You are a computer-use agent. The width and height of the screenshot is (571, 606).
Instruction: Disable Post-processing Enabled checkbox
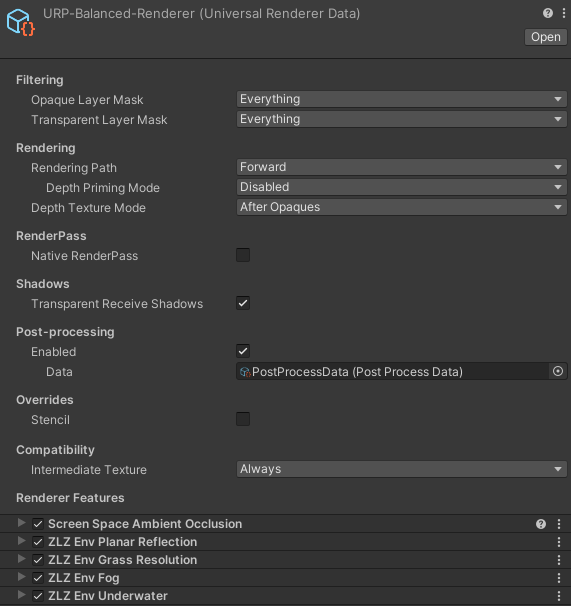click(x=243, y=351)
